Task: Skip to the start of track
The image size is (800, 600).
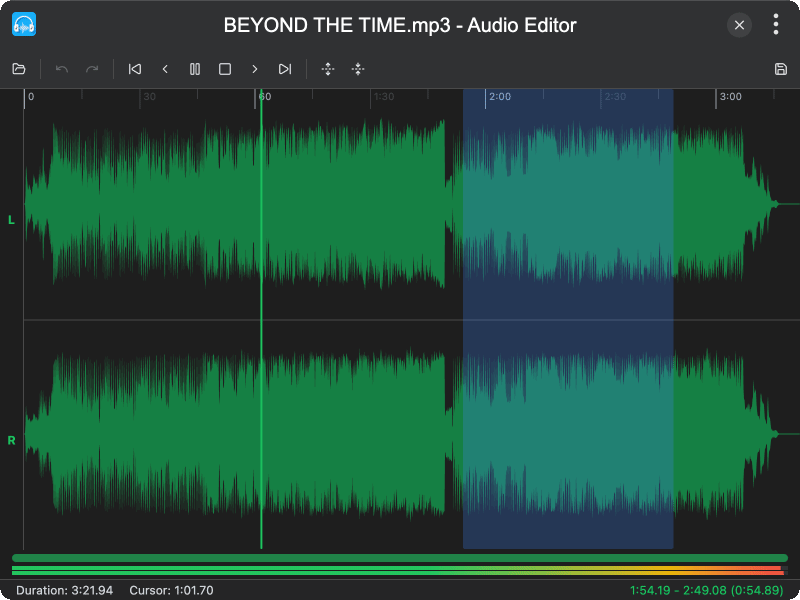Action: 135,69
